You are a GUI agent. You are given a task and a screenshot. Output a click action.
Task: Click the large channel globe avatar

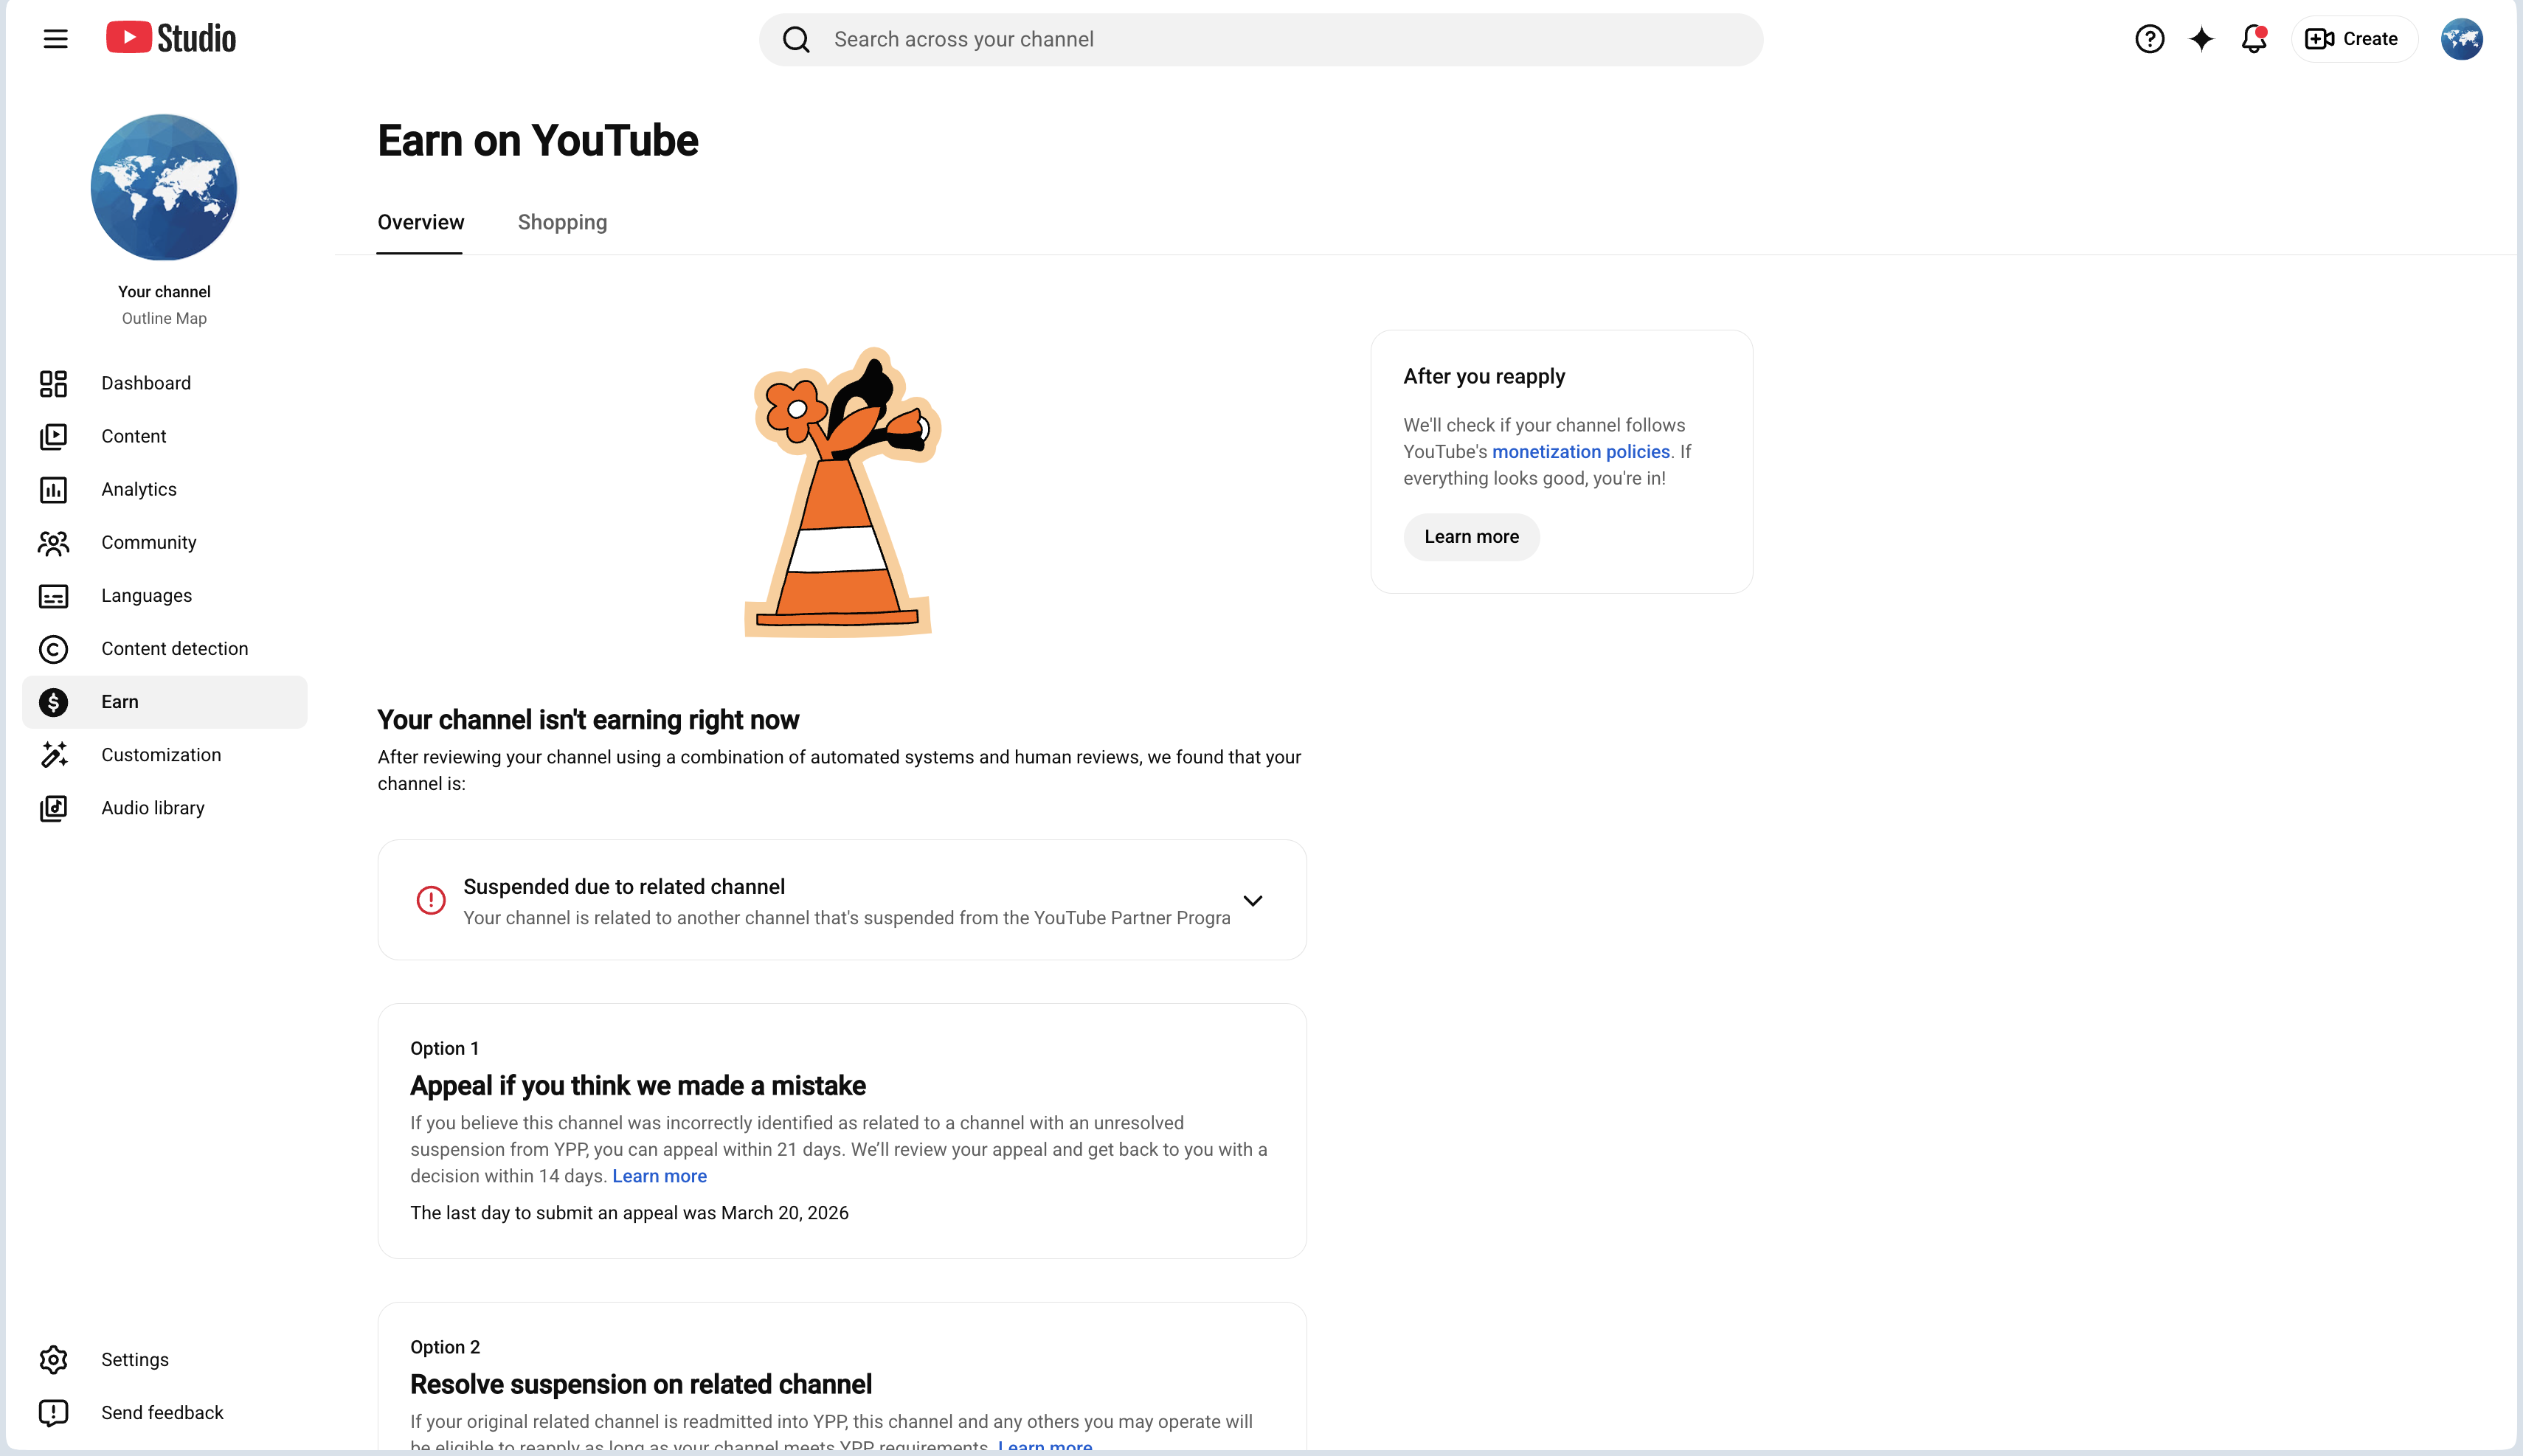(164, 187)
